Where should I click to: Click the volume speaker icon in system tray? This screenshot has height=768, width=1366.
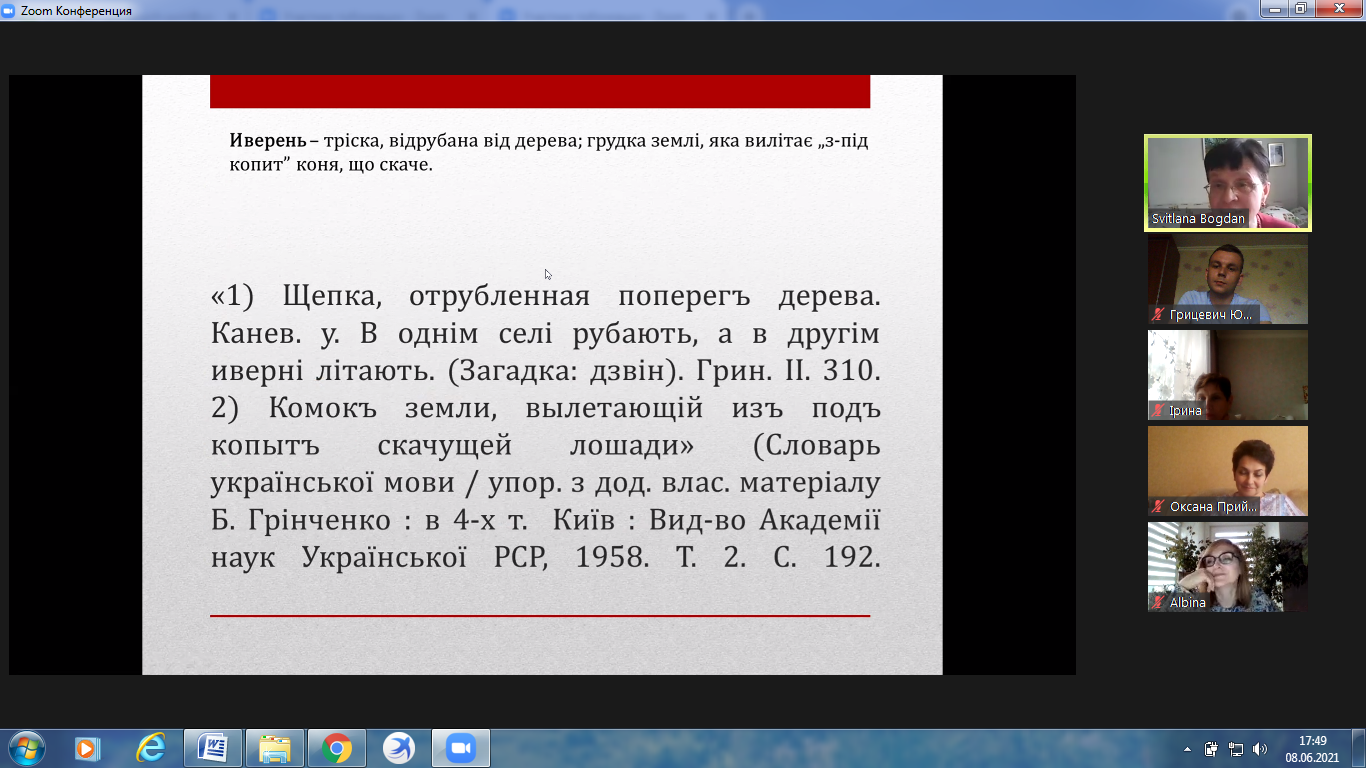[1259, 748]
